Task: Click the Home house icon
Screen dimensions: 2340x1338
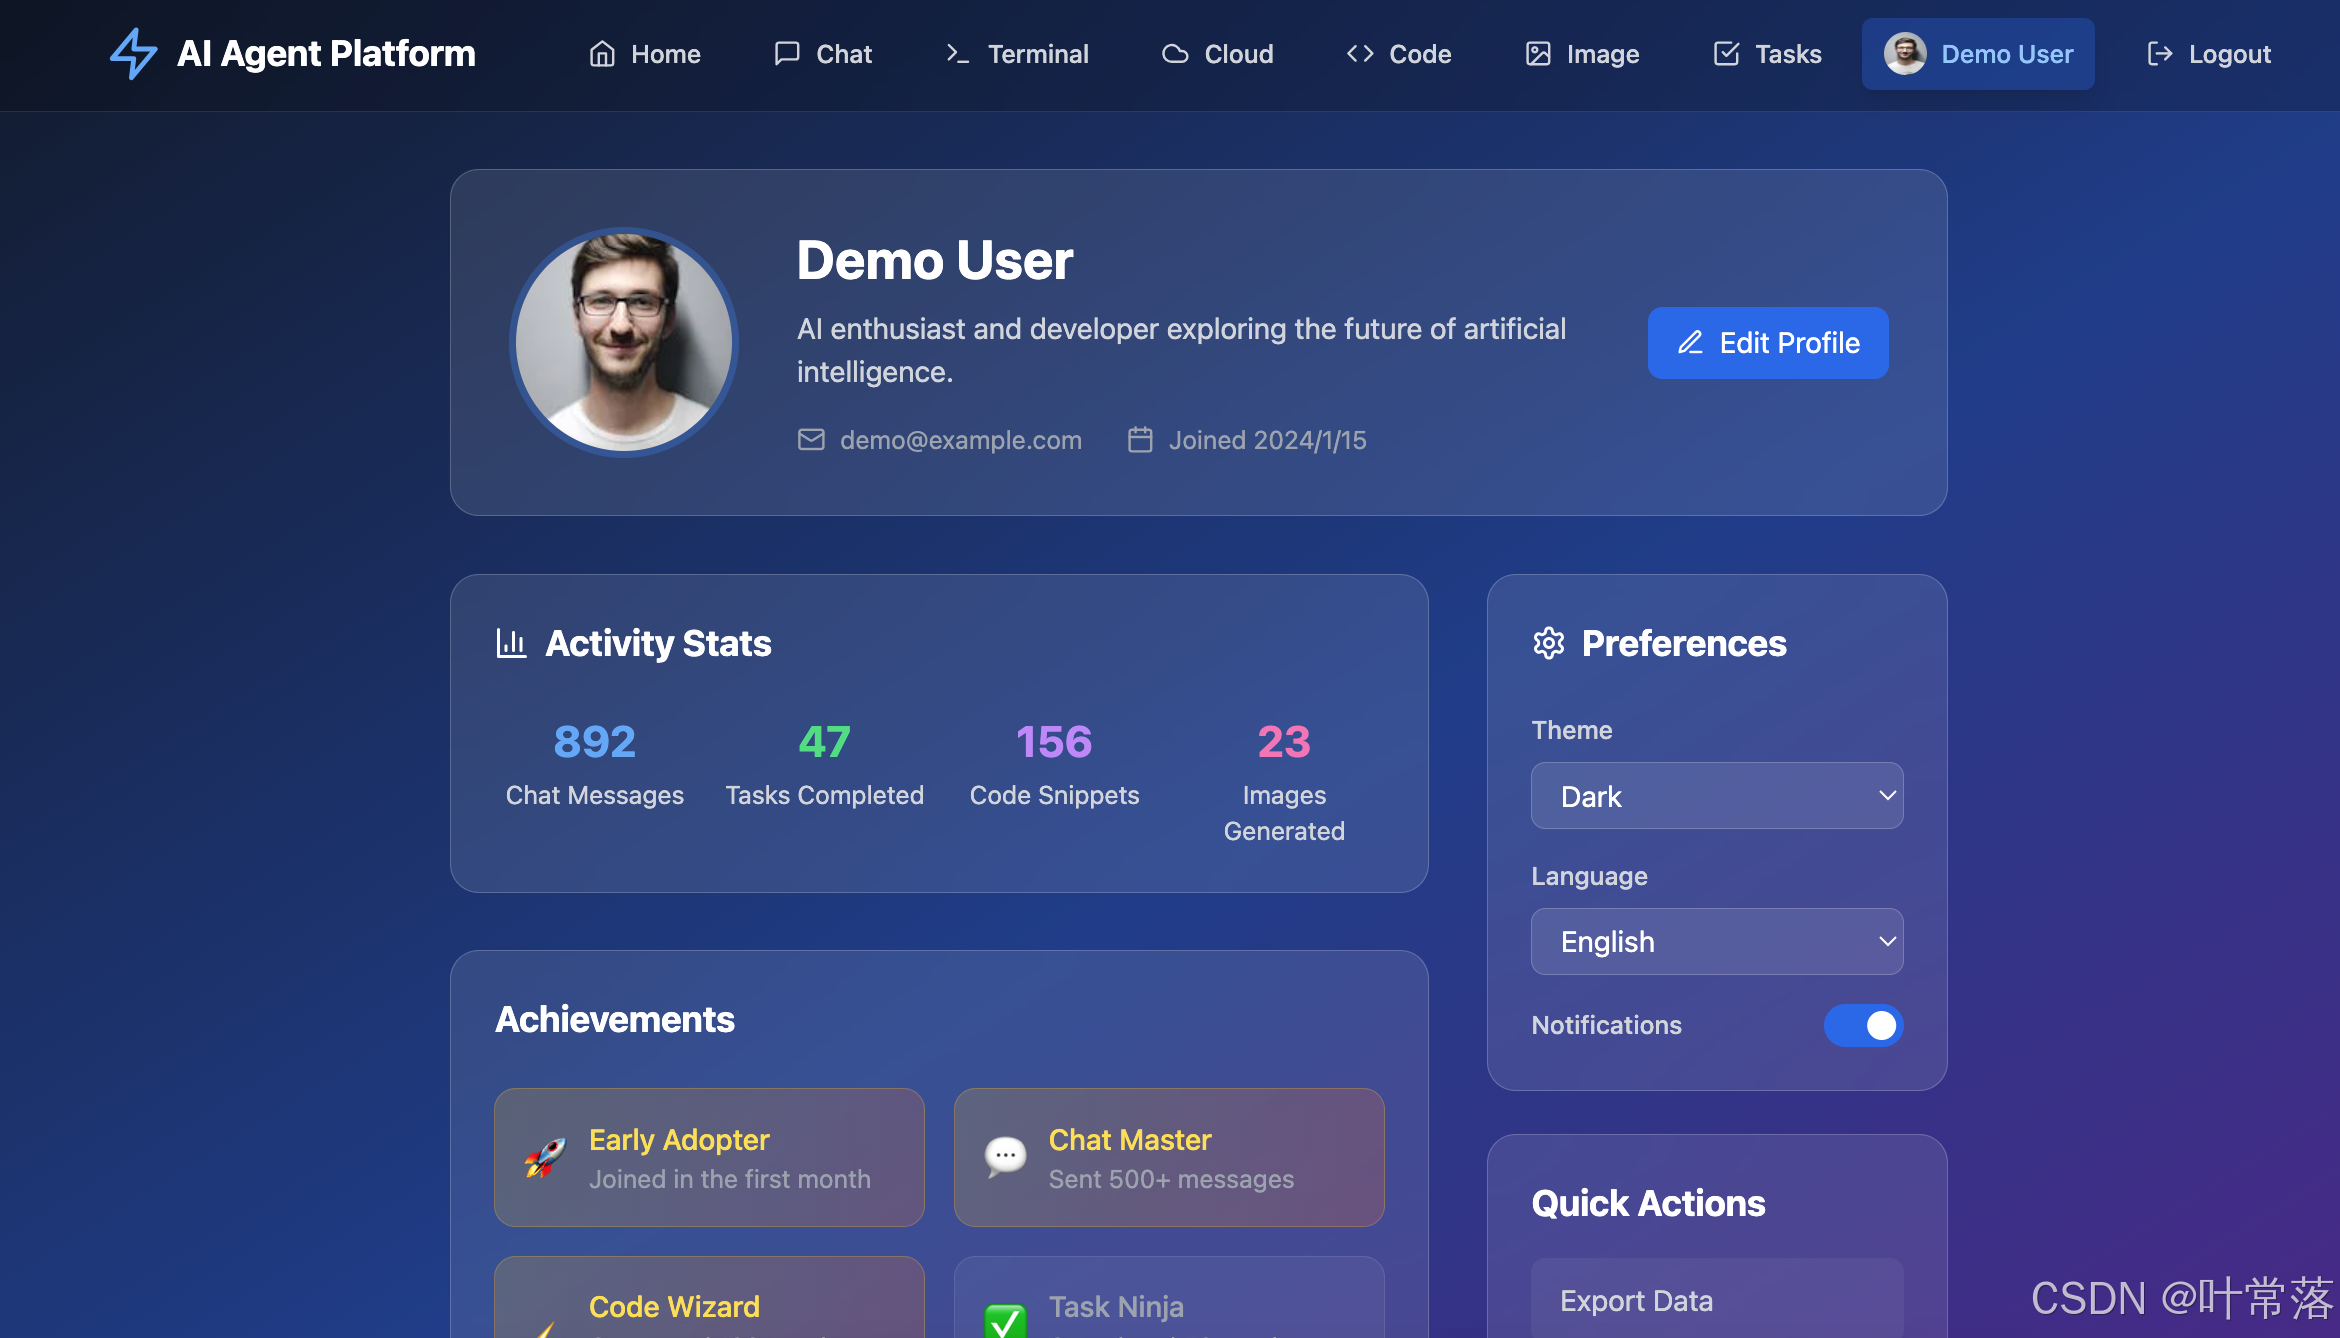Action: click(602, 54)
